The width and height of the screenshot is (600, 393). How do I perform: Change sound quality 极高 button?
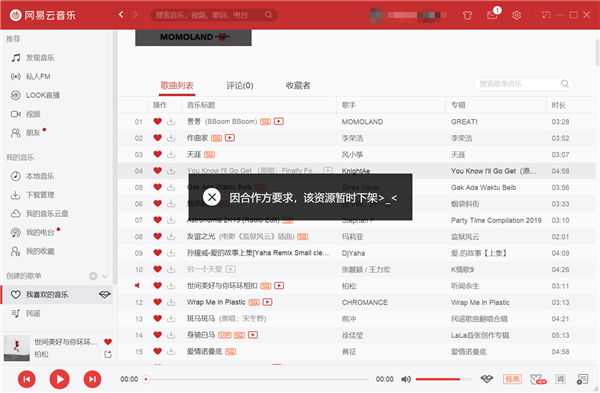click(512, 379)
